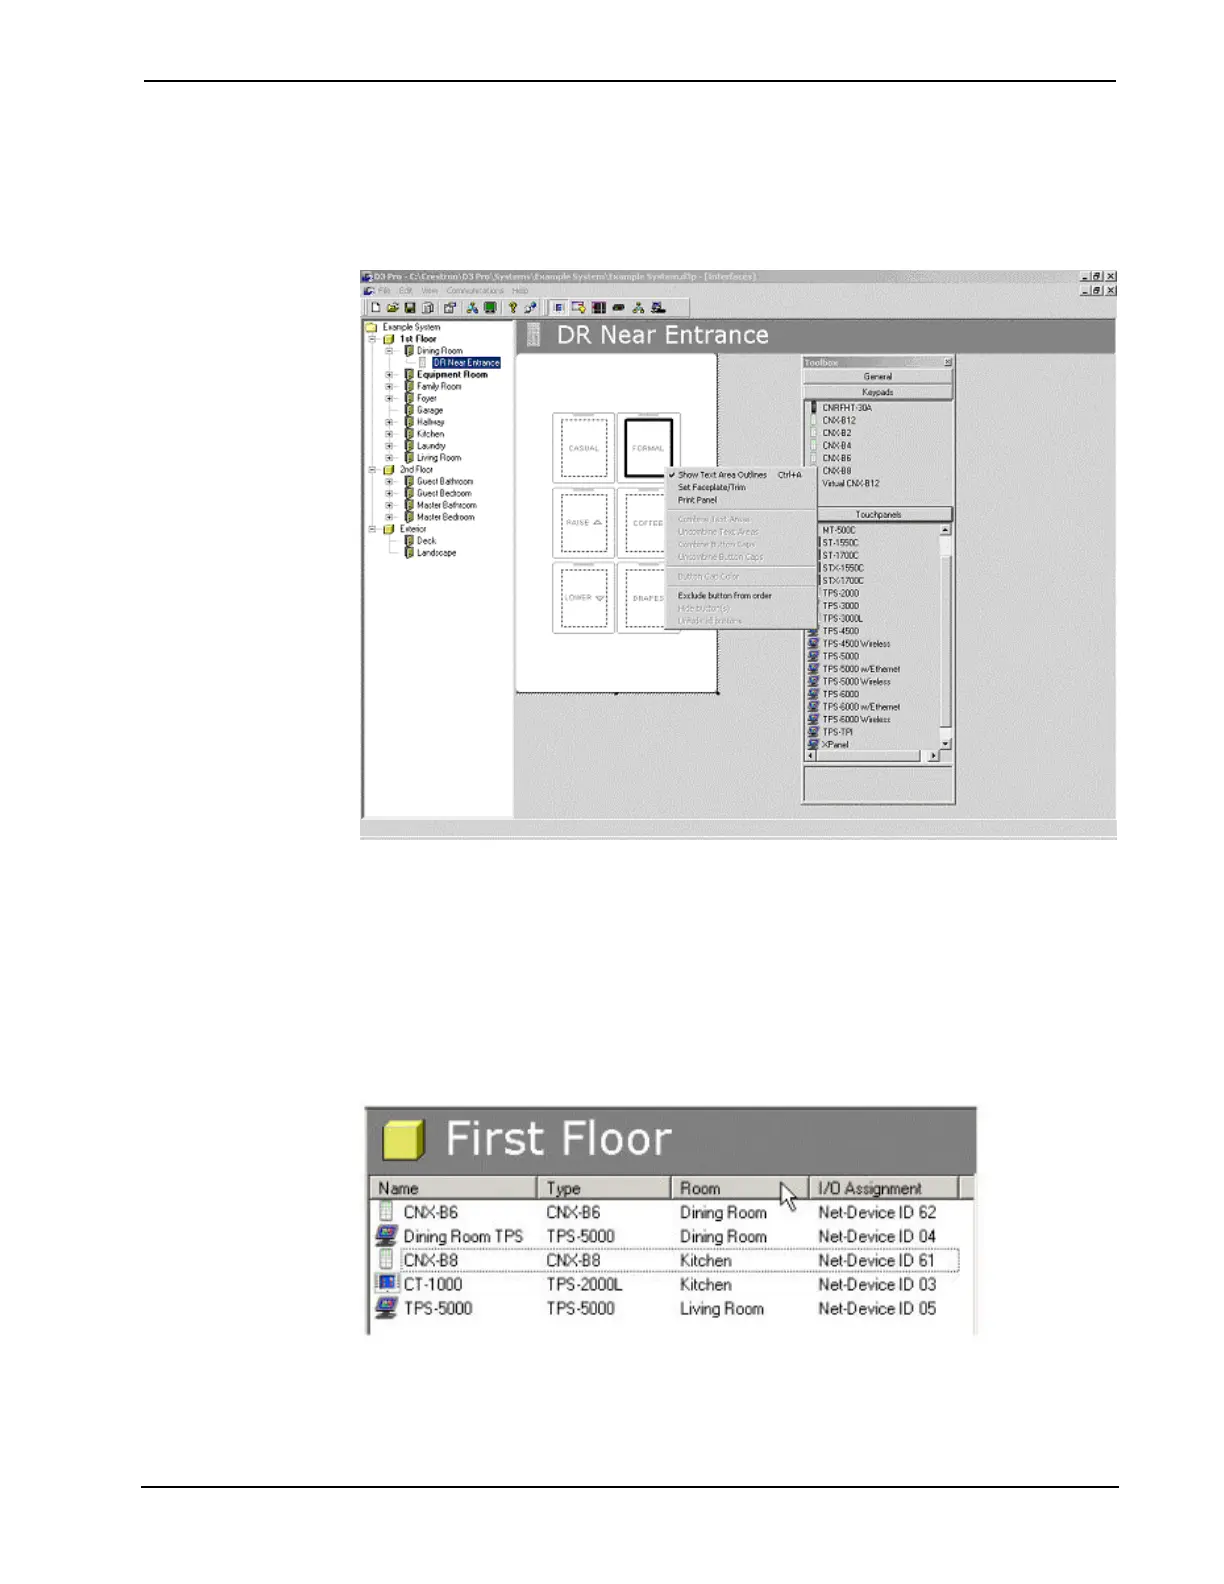
Task: Expand the Kitchen tree node
Action: coord(390,434)
